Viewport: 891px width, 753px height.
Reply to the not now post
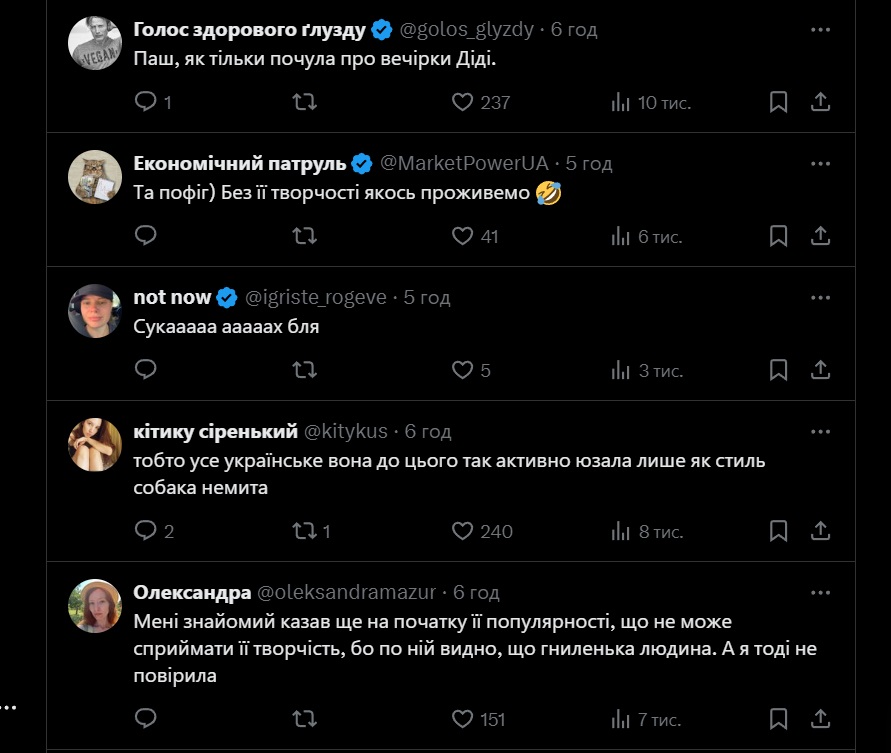coord(146,370)
